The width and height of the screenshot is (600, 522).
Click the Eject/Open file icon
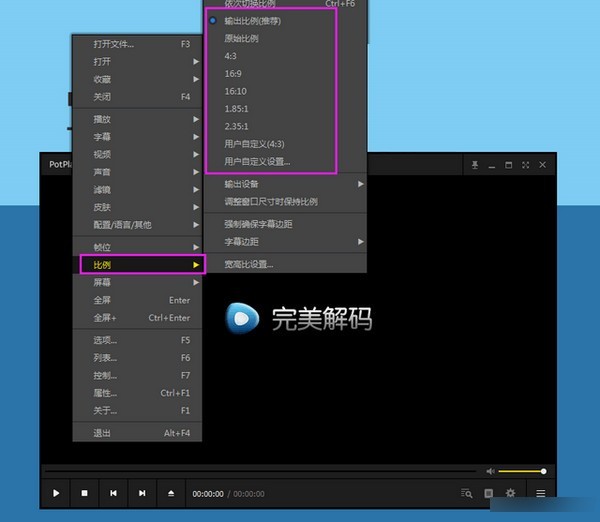(x=171, y=493)
